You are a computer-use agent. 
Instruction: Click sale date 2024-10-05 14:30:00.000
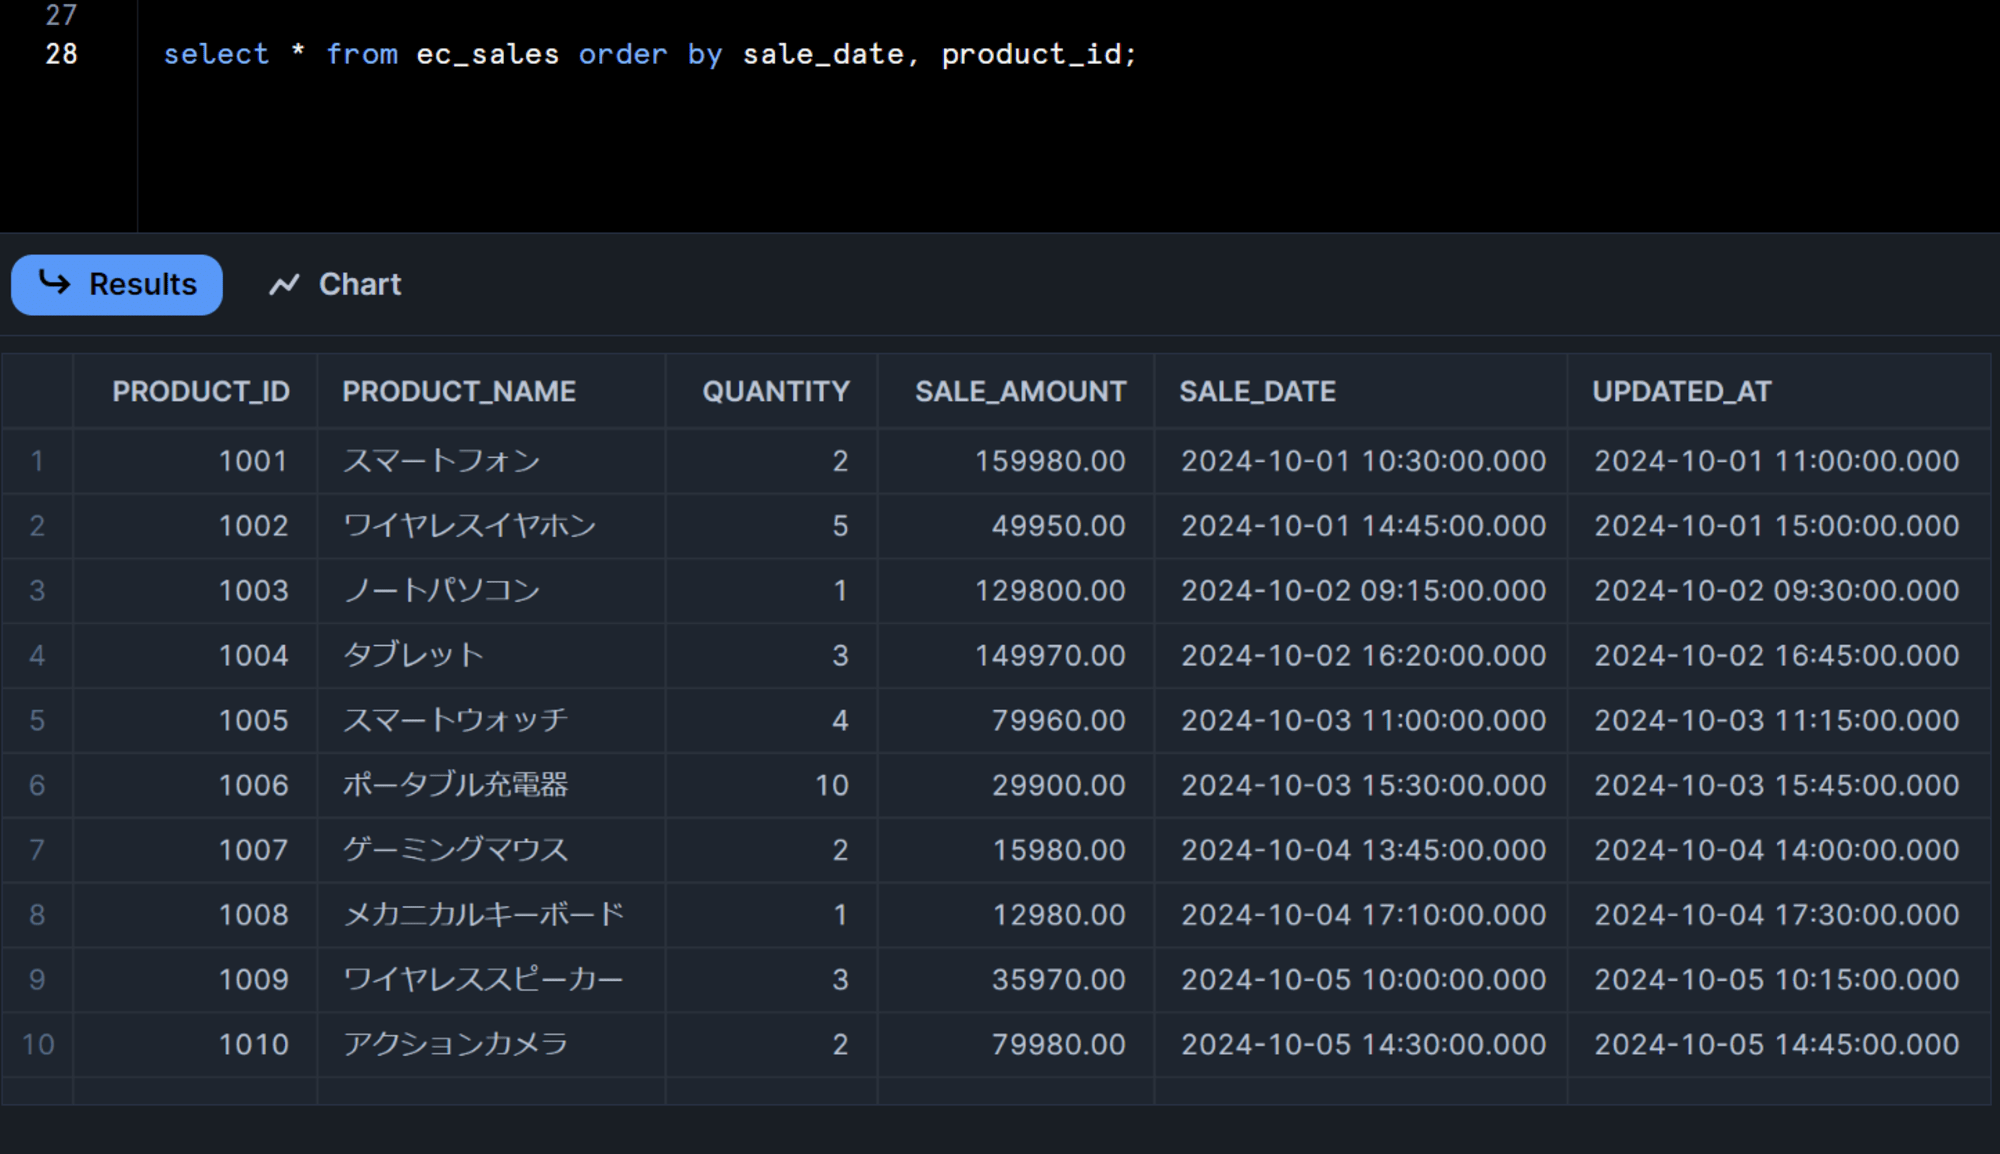(x=1363, y=1044)
